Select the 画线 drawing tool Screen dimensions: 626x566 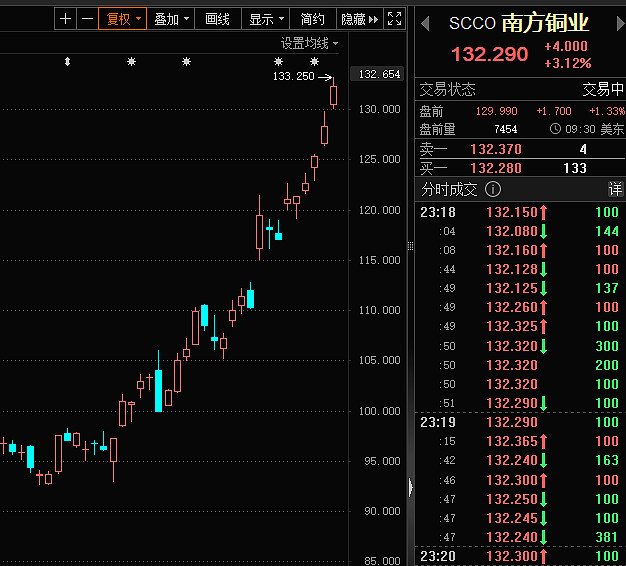[218, 19]
